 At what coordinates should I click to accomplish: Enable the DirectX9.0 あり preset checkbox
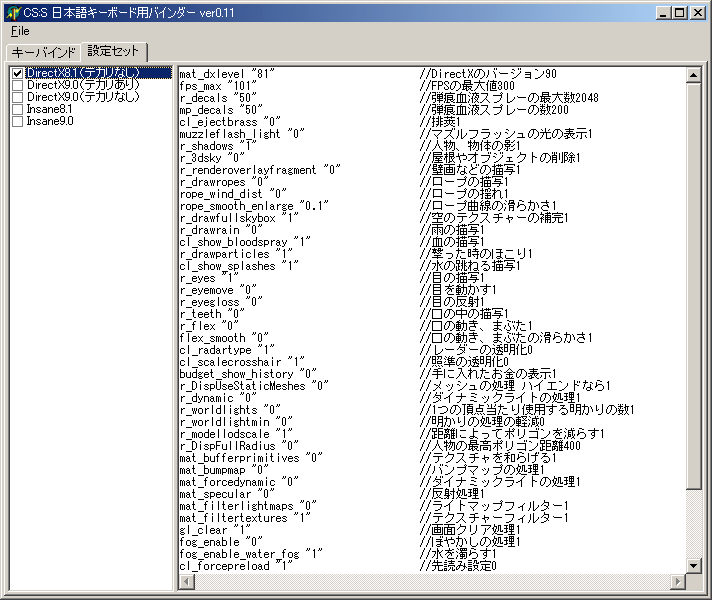click(17, 86)
